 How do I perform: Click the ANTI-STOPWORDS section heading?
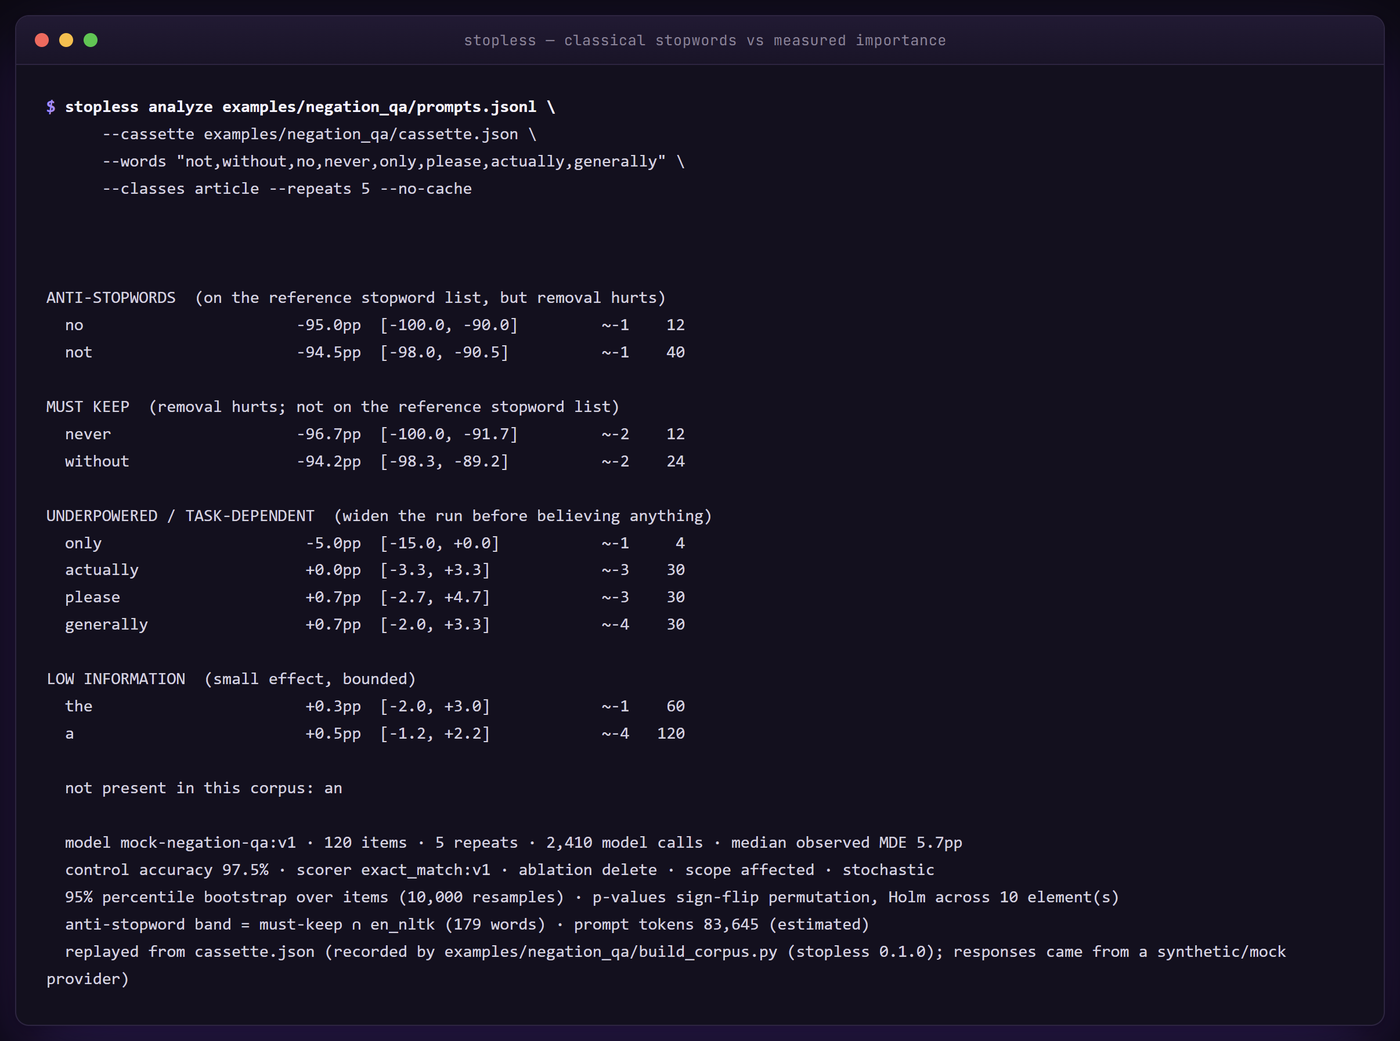[x=111, y=298]
